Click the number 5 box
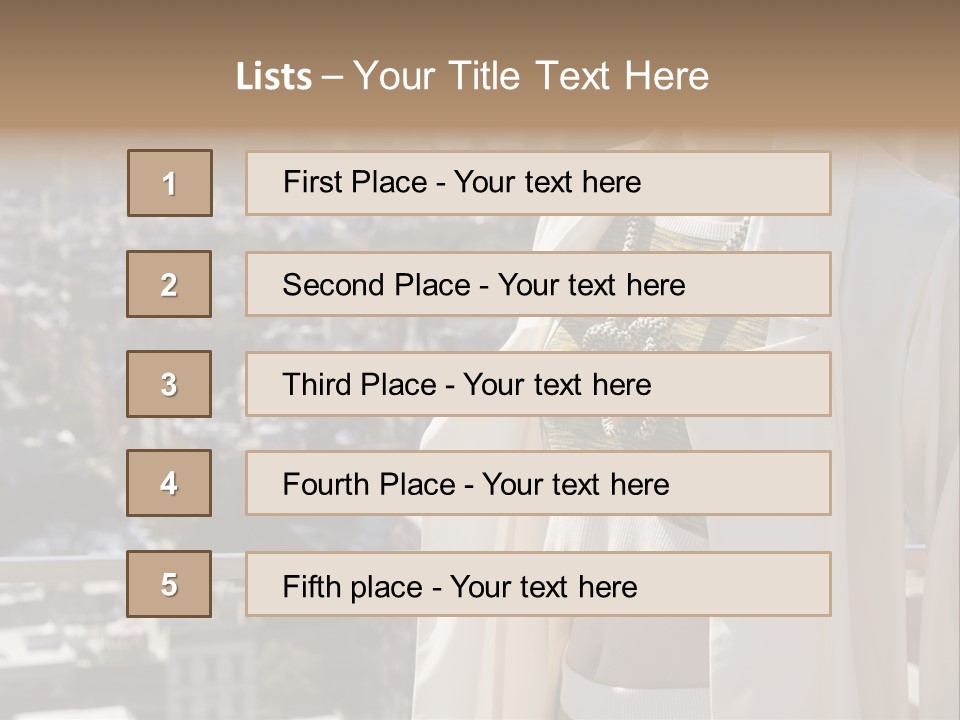Image resolution: width=960 pixels, height=720 pixels. 169,584
